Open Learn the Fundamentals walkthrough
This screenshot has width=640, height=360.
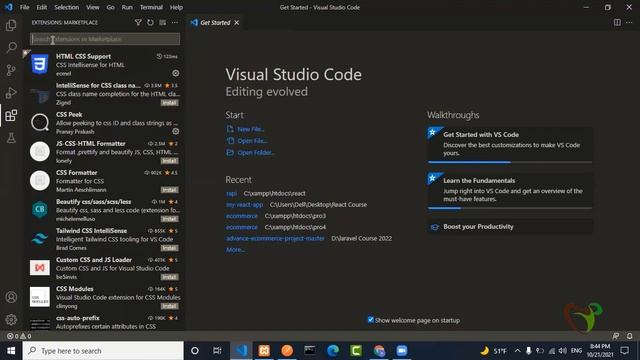510,191
